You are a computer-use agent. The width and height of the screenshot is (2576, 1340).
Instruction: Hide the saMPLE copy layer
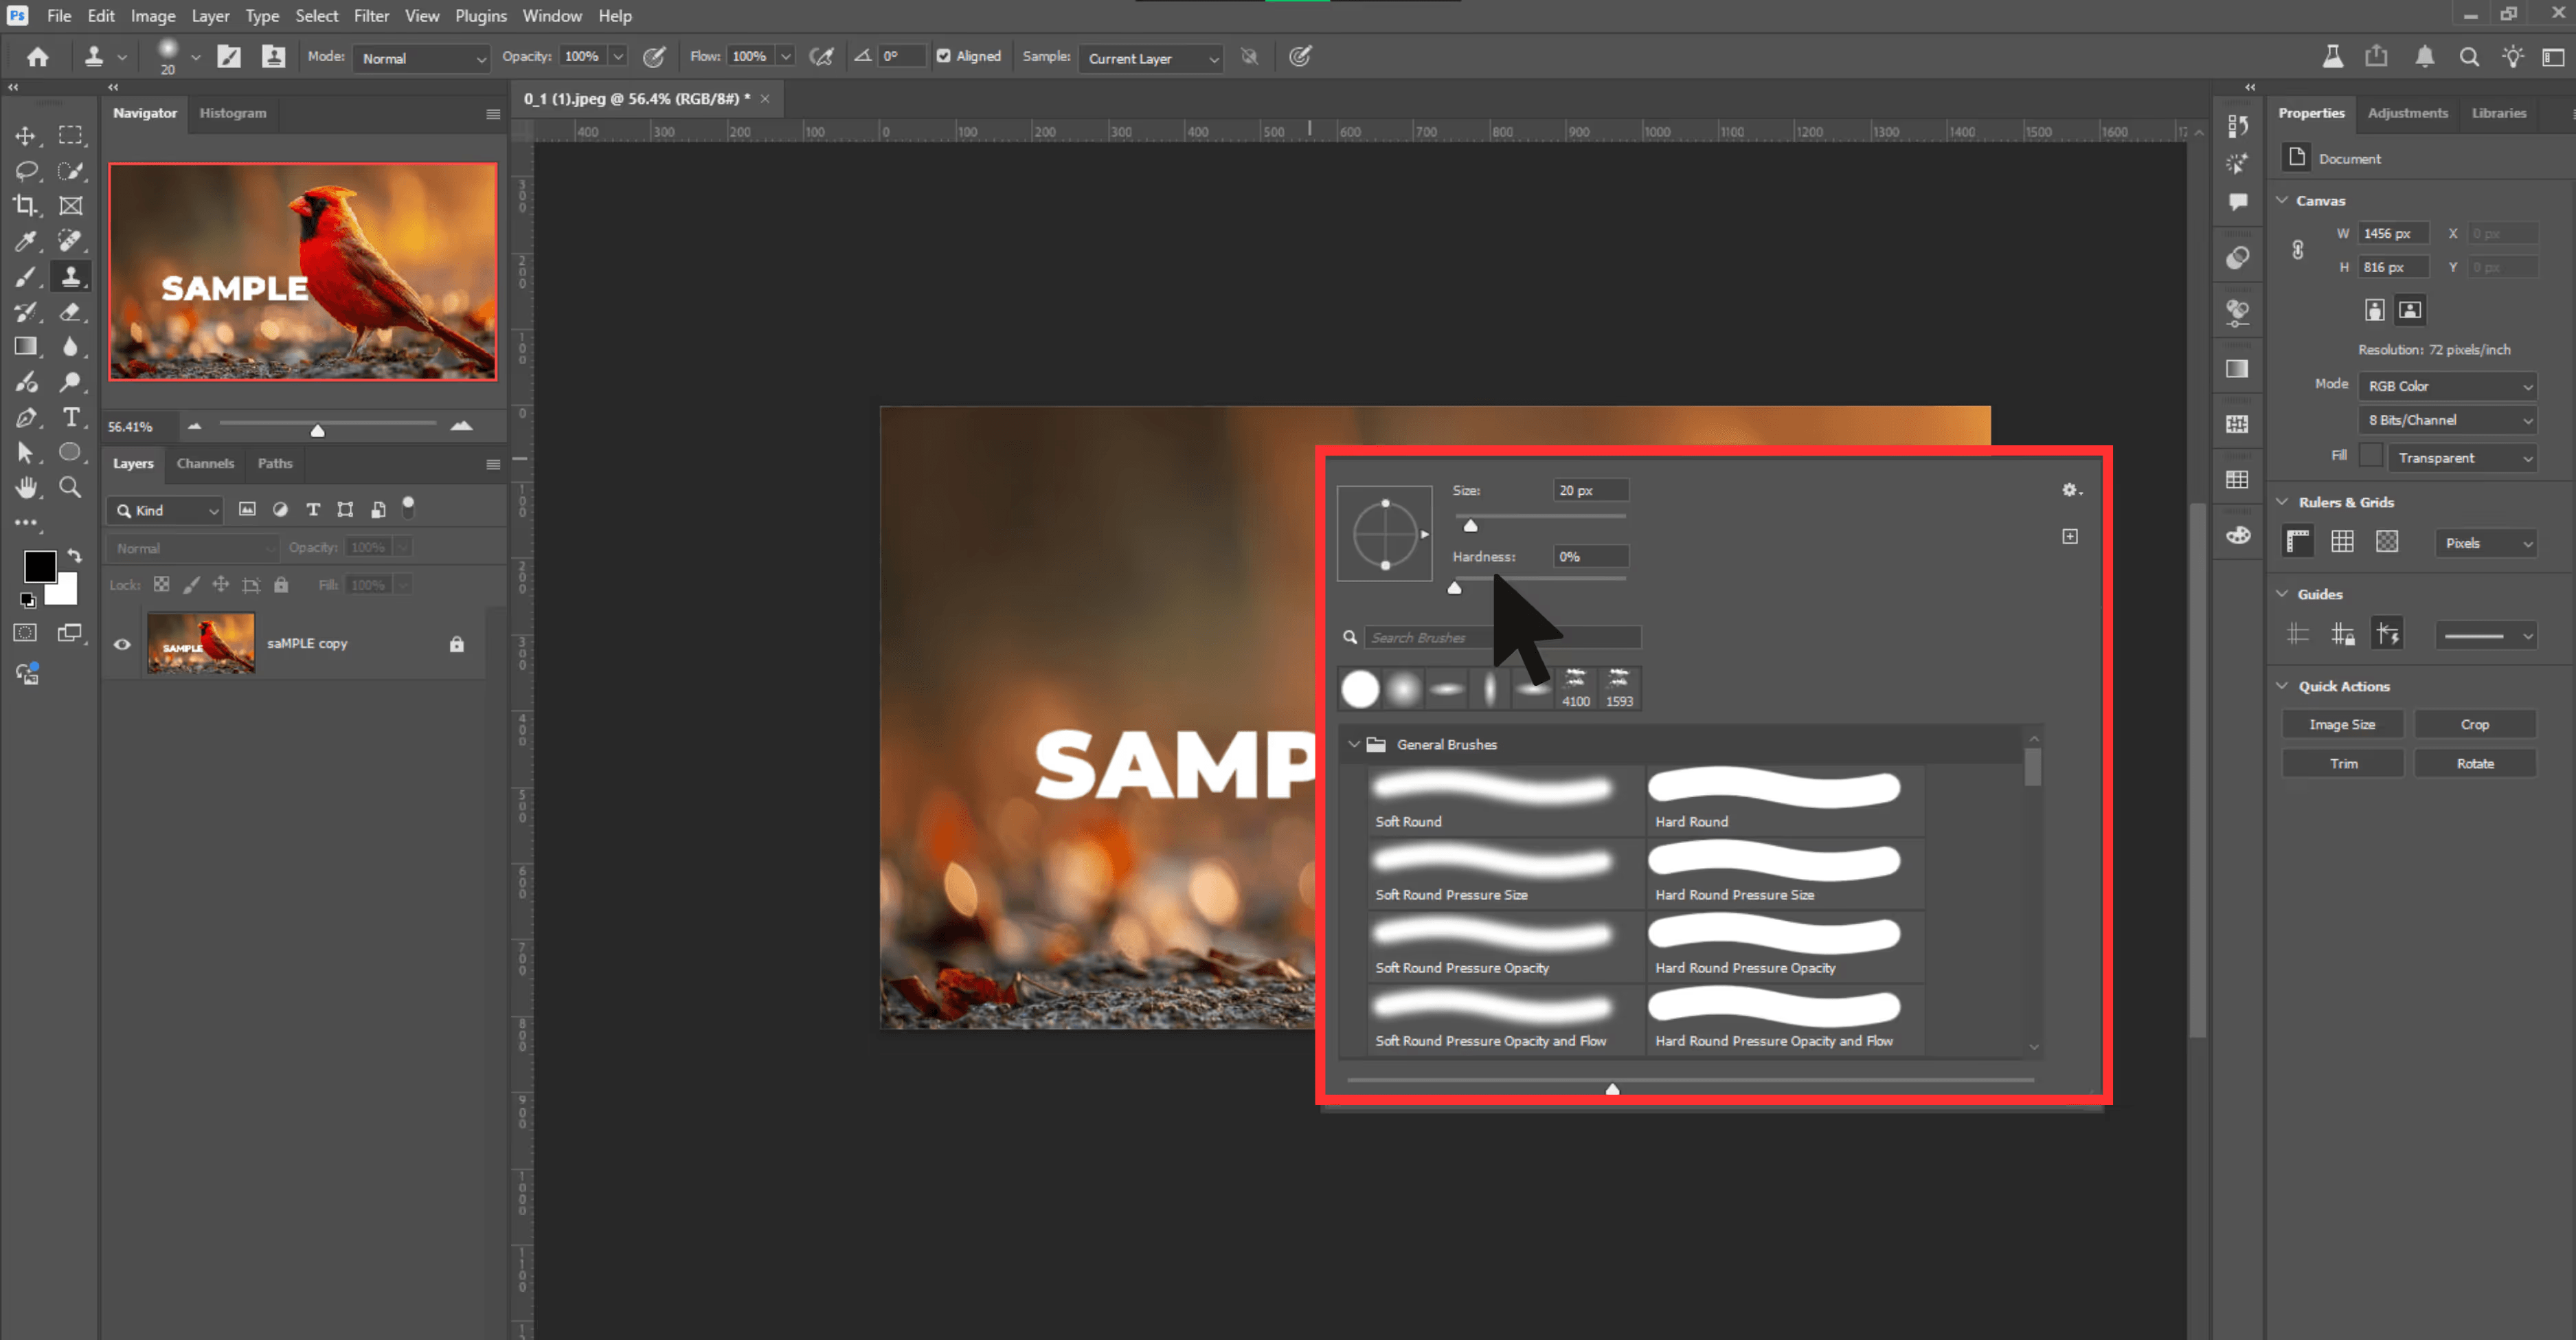pyautogui.click(x=122, y=644)
